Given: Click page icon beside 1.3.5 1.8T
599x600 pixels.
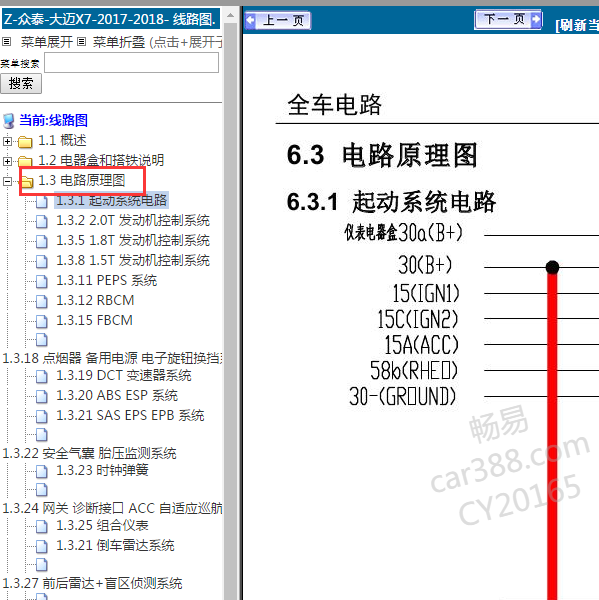Looking at the screenshot, I should click(42, 241).
